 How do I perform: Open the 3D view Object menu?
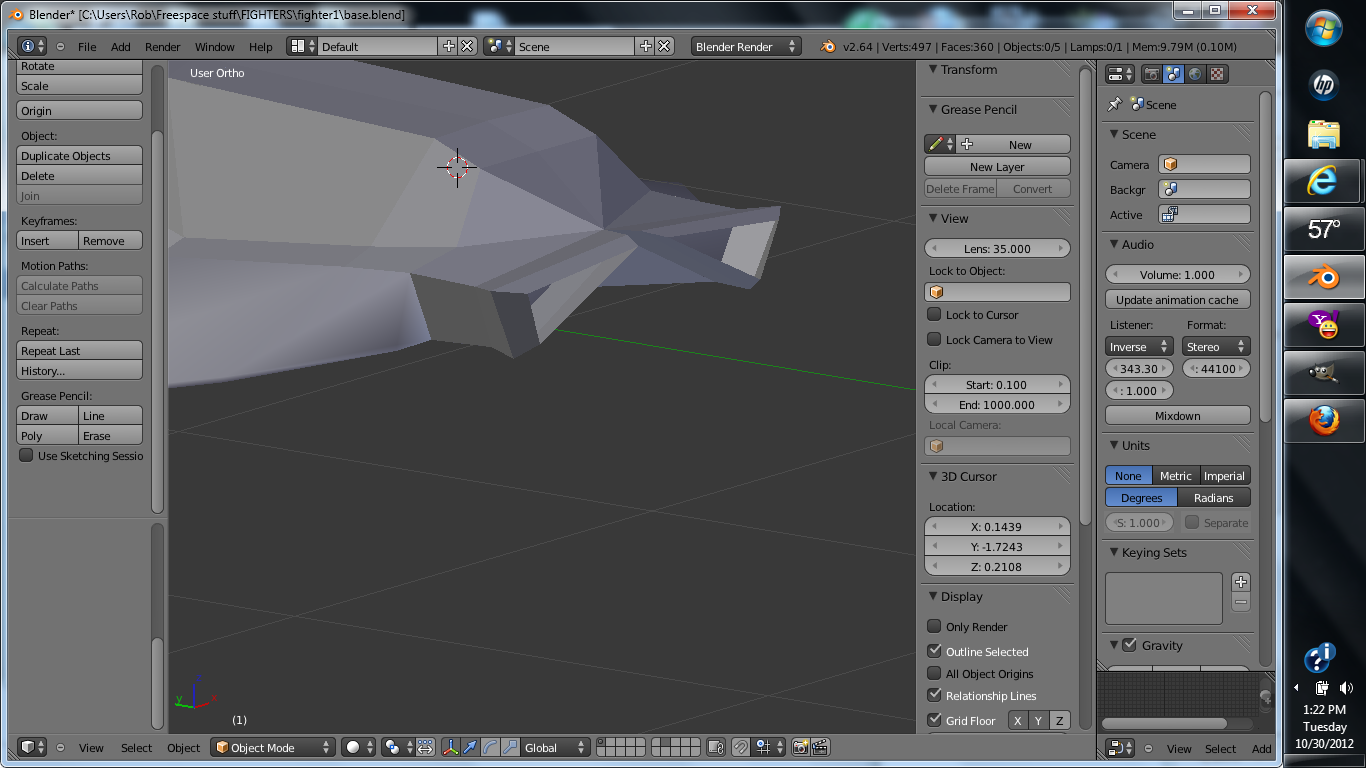tap(184, 748)
